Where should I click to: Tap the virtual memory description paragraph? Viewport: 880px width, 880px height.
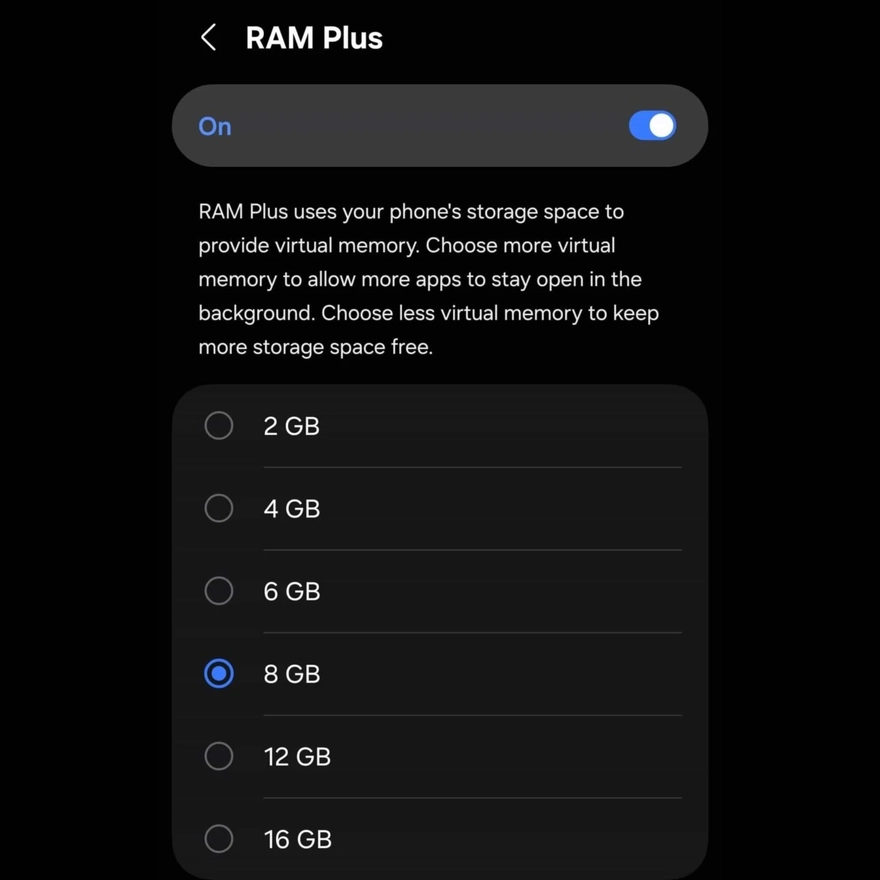tap(428, 280)
